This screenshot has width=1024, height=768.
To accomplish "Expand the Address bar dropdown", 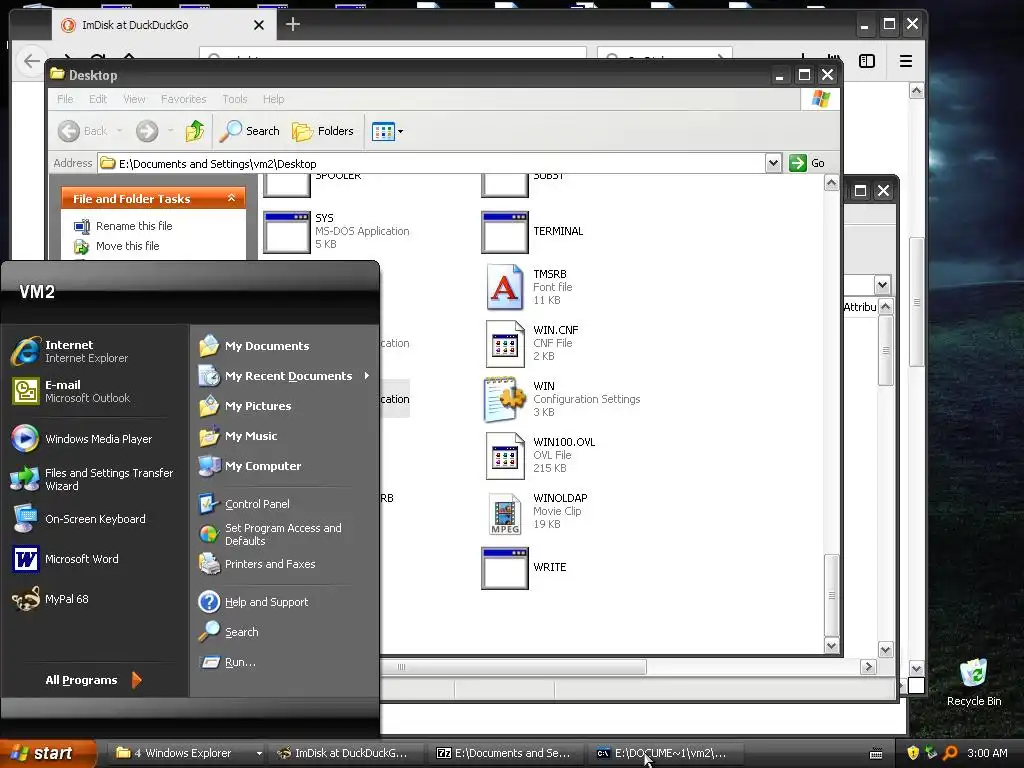I will click(x=773, y=163).
